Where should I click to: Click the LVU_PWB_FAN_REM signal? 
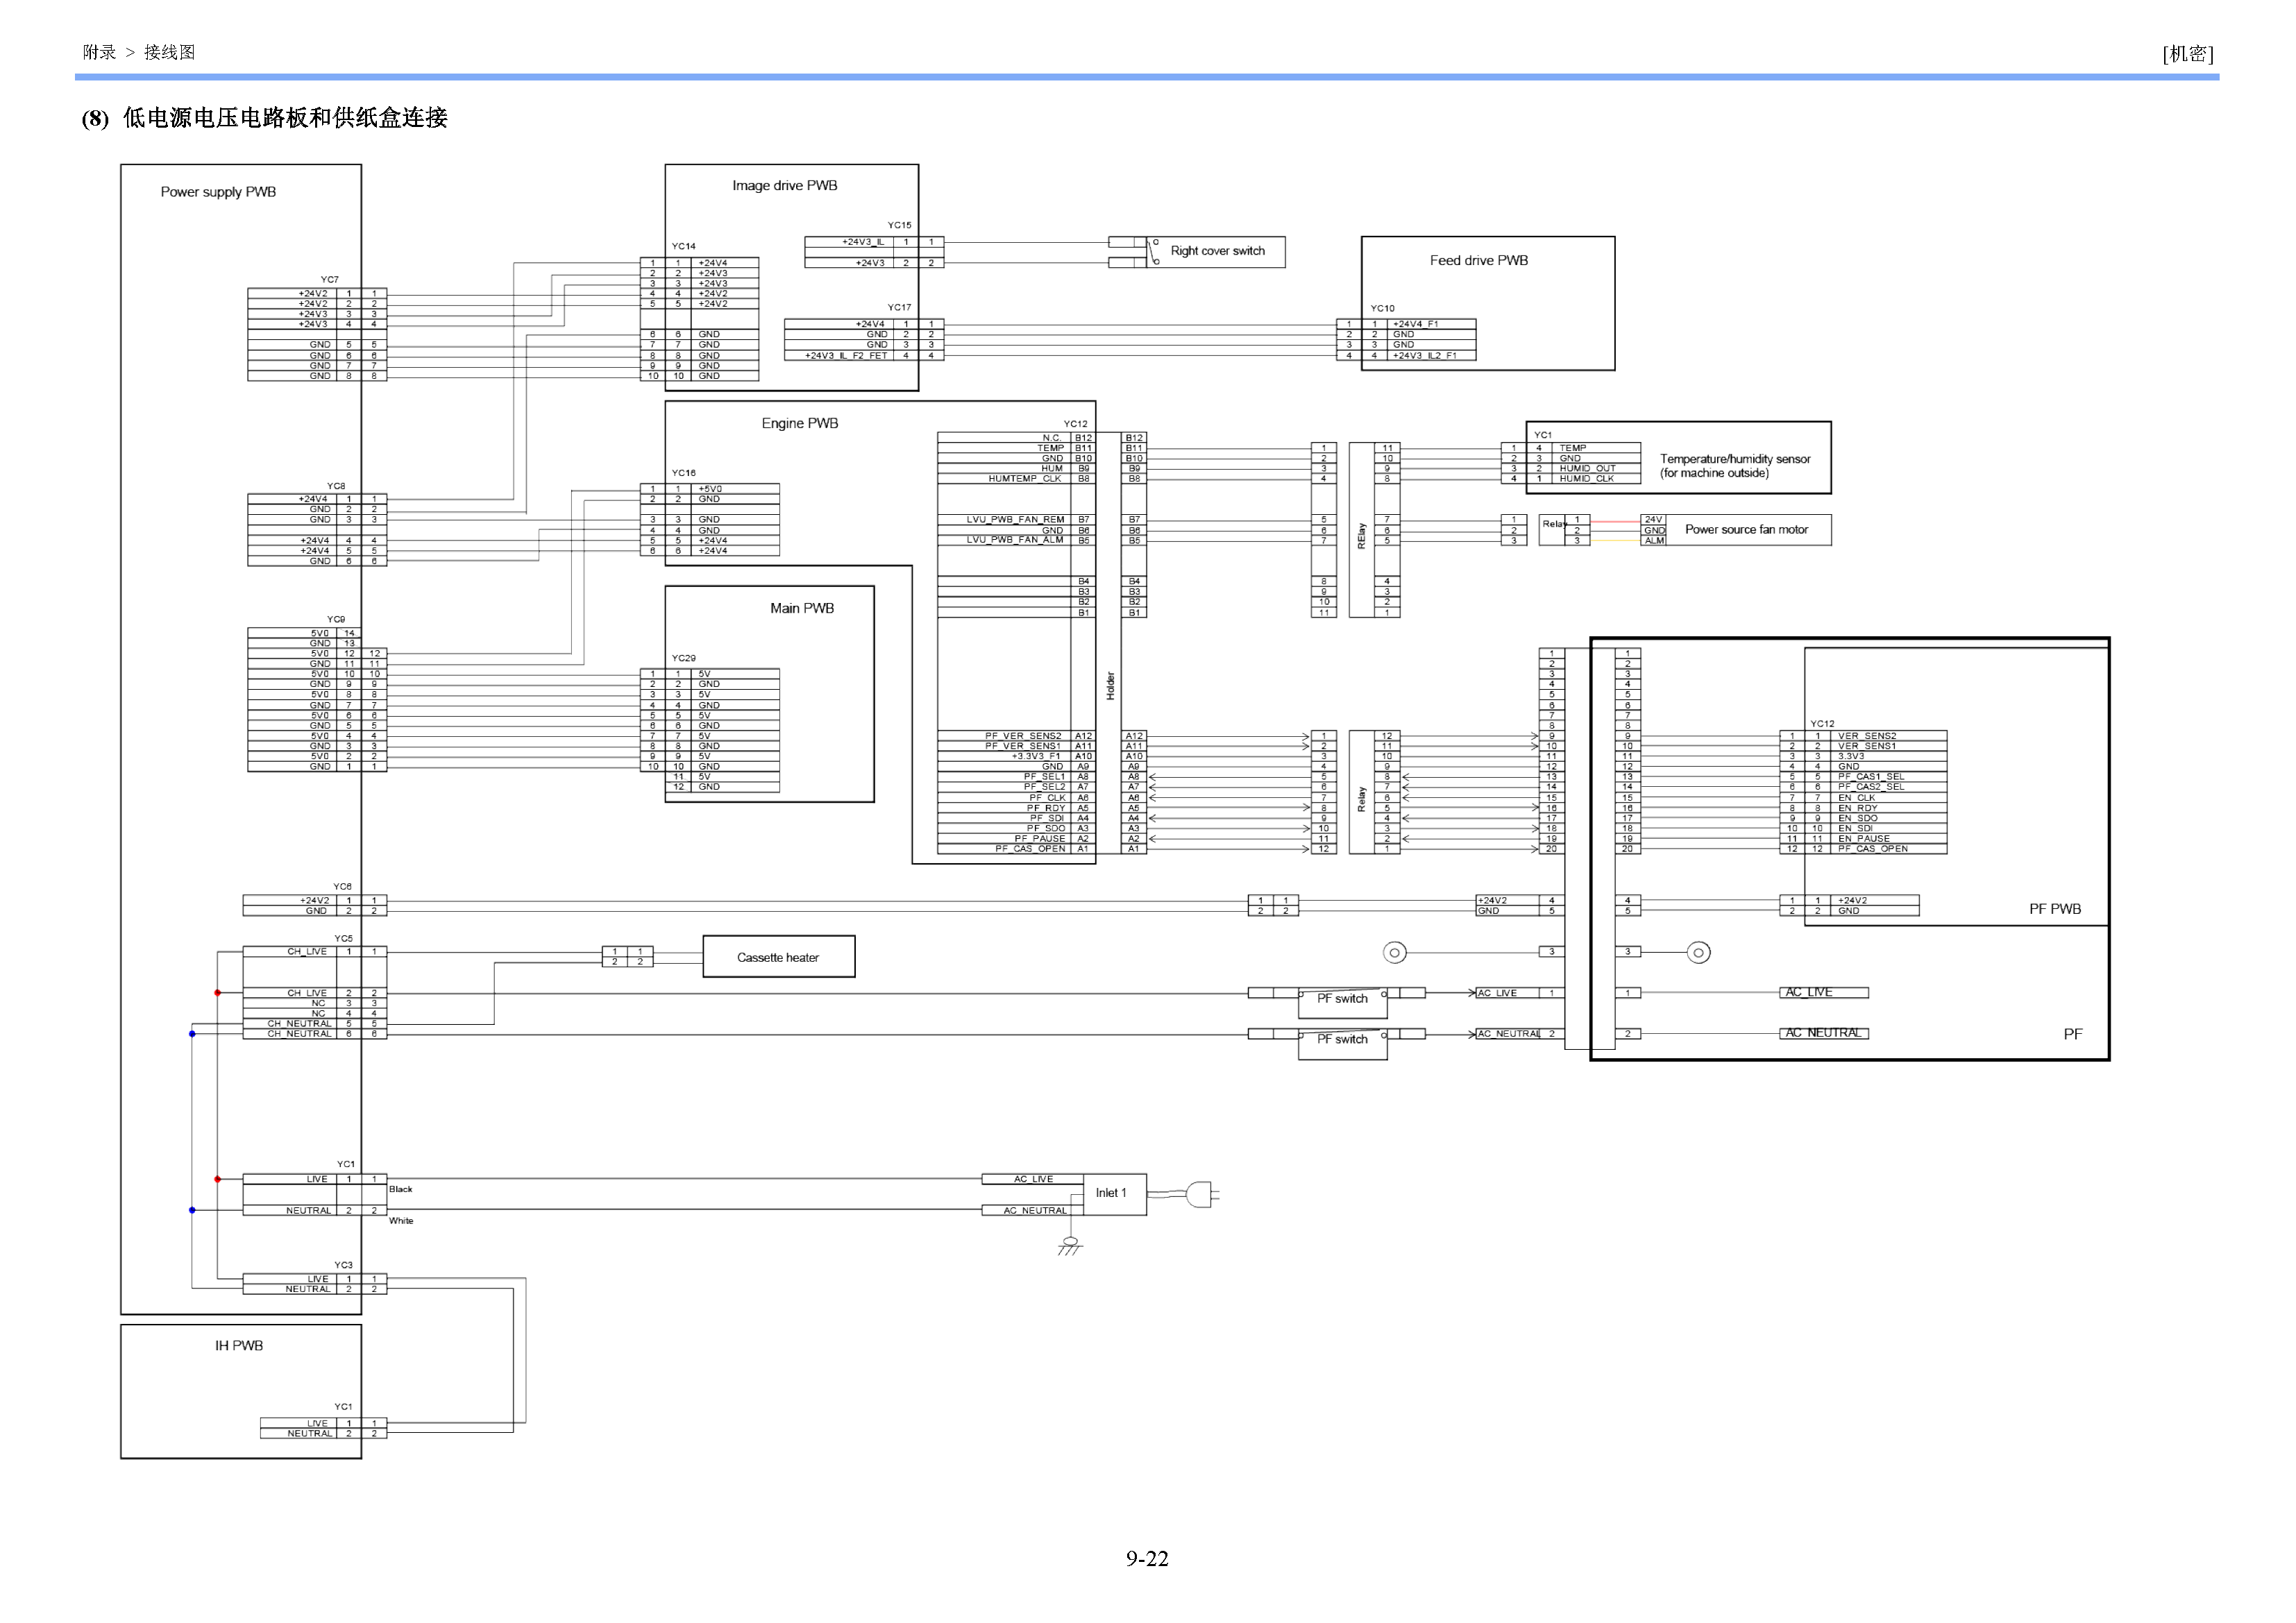click(x=1015, y=520)
